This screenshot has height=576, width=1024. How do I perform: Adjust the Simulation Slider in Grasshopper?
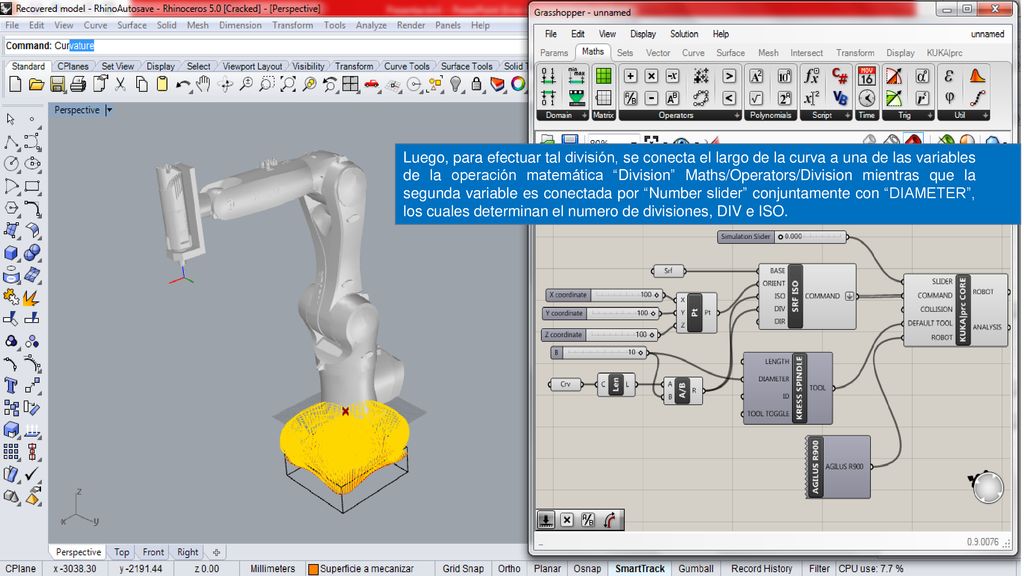[x=782, y=236]
